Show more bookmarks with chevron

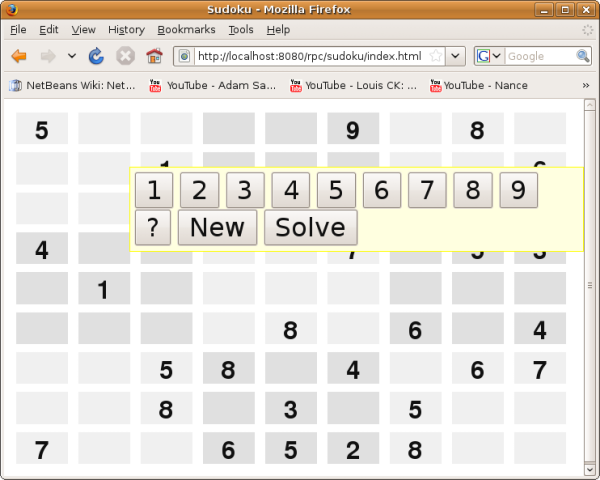tap(586, 86)
